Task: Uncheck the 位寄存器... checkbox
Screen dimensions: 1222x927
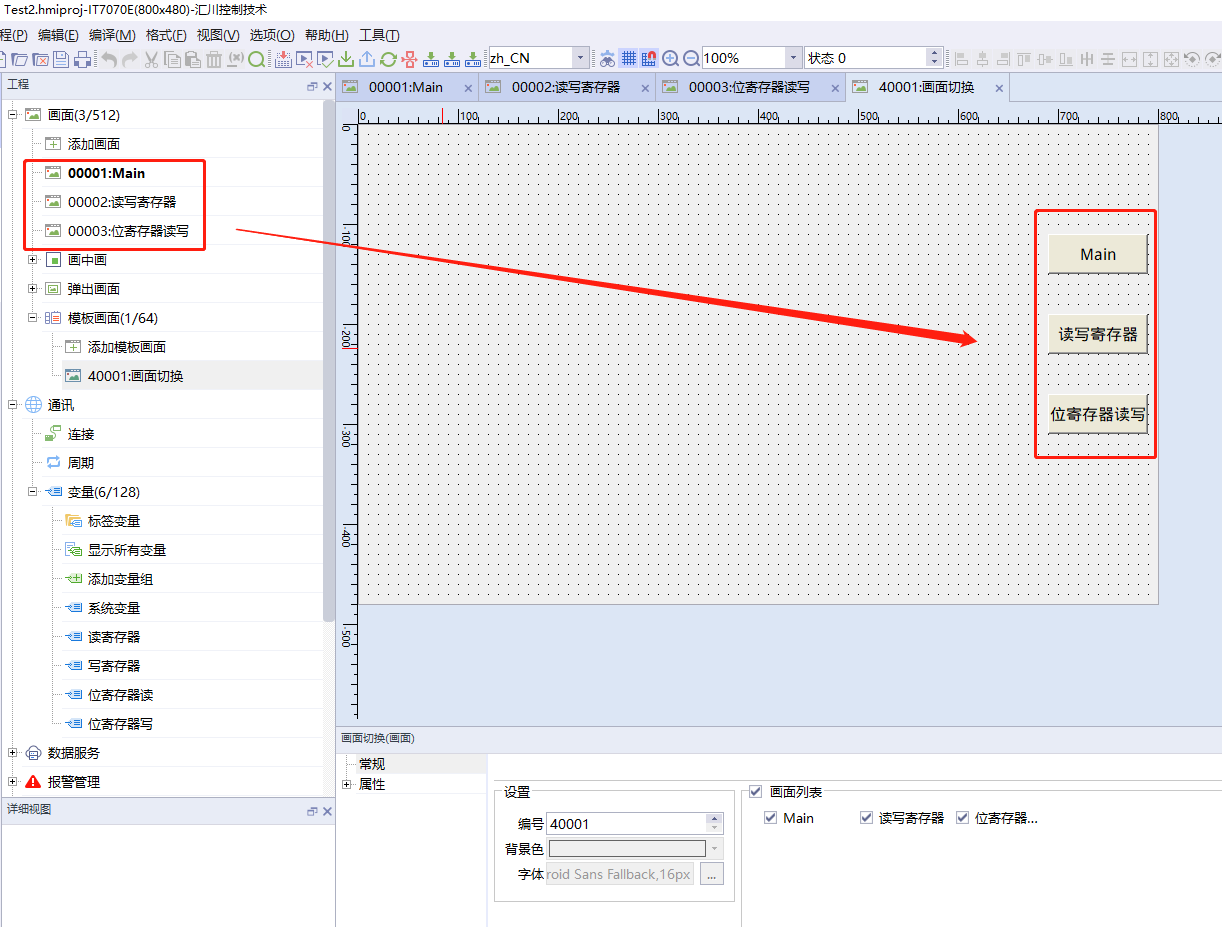Action: [x=962, y=818]
